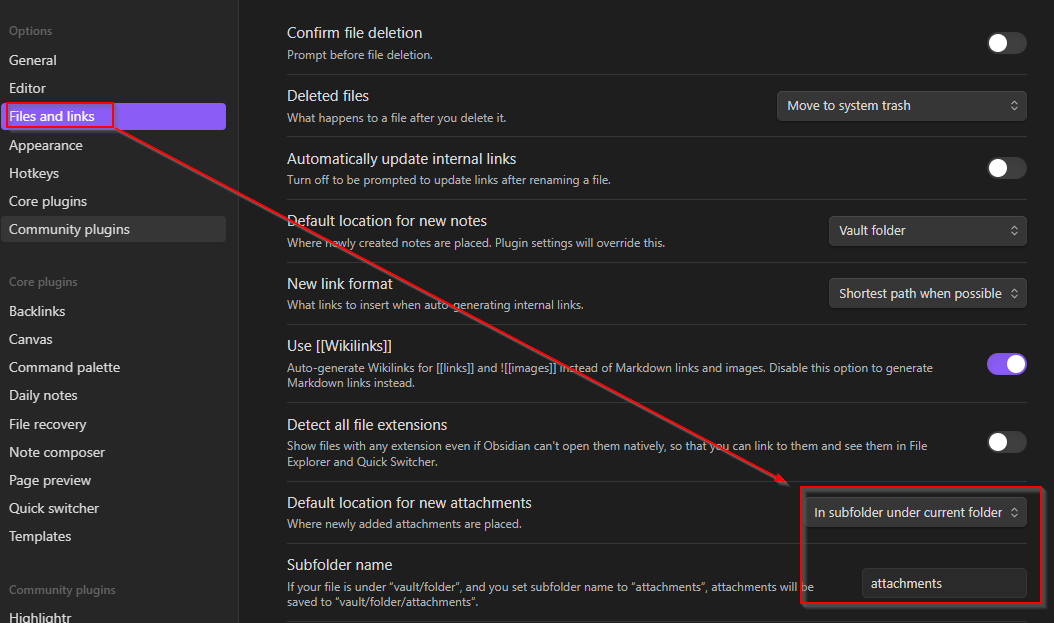Select Templates in the Core plugins list

tap(40, 537)
